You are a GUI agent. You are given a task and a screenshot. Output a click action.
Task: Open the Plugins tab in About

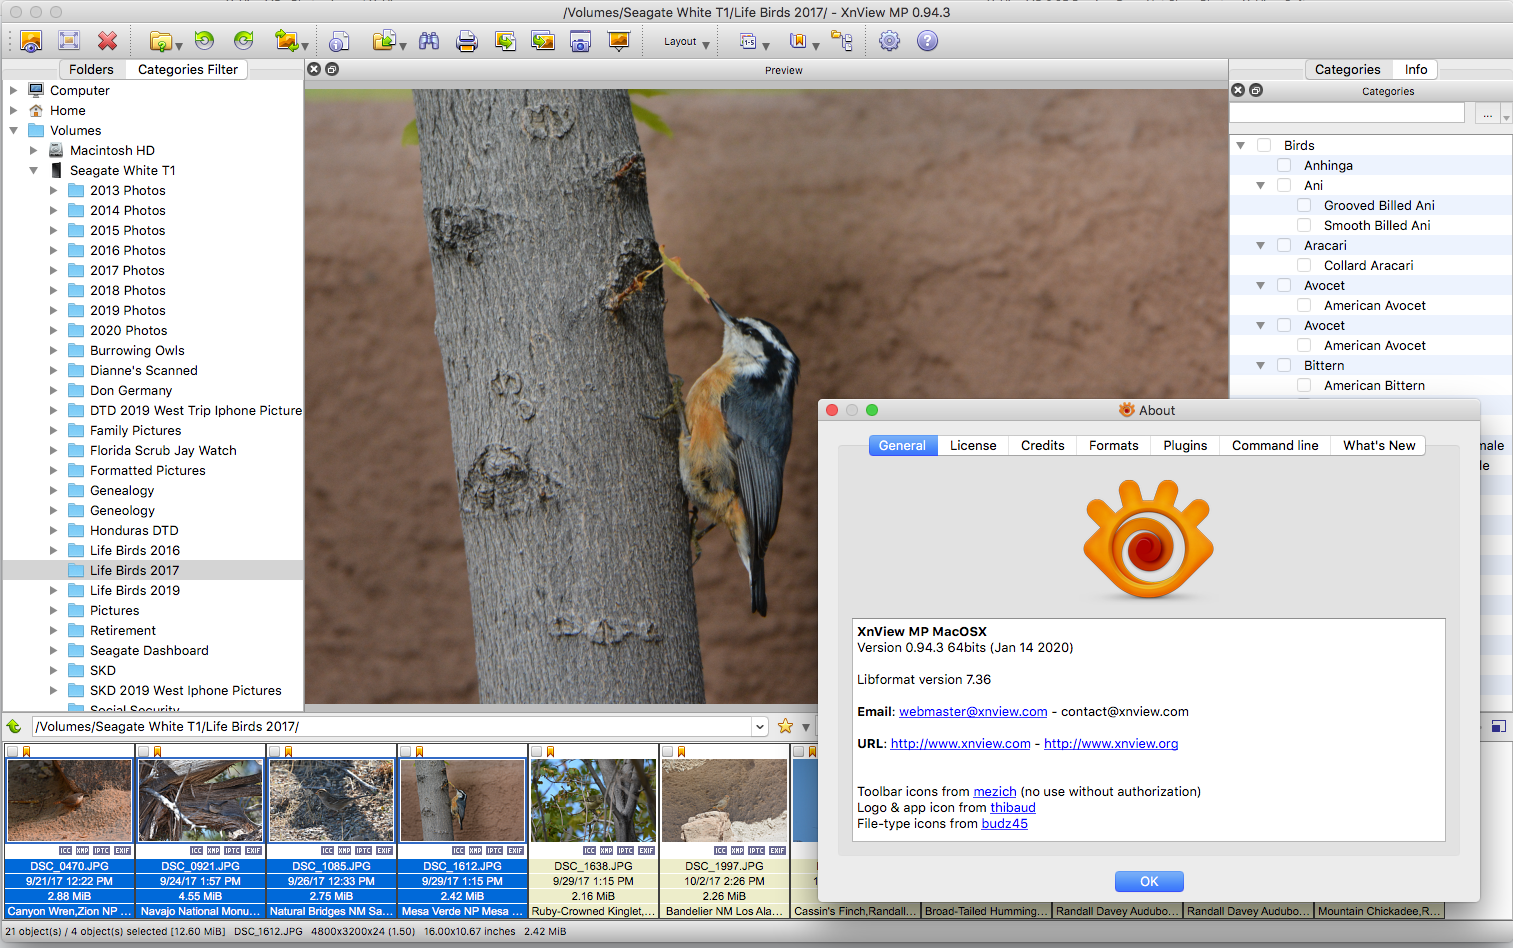[1185, 445]
